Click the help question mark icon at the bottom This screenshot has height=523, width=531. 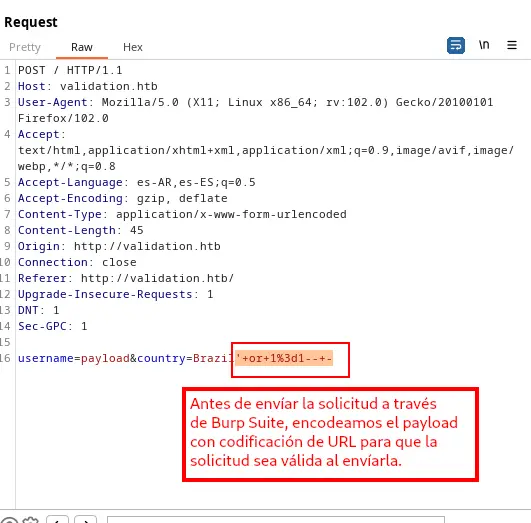click(x=10, y=521)
